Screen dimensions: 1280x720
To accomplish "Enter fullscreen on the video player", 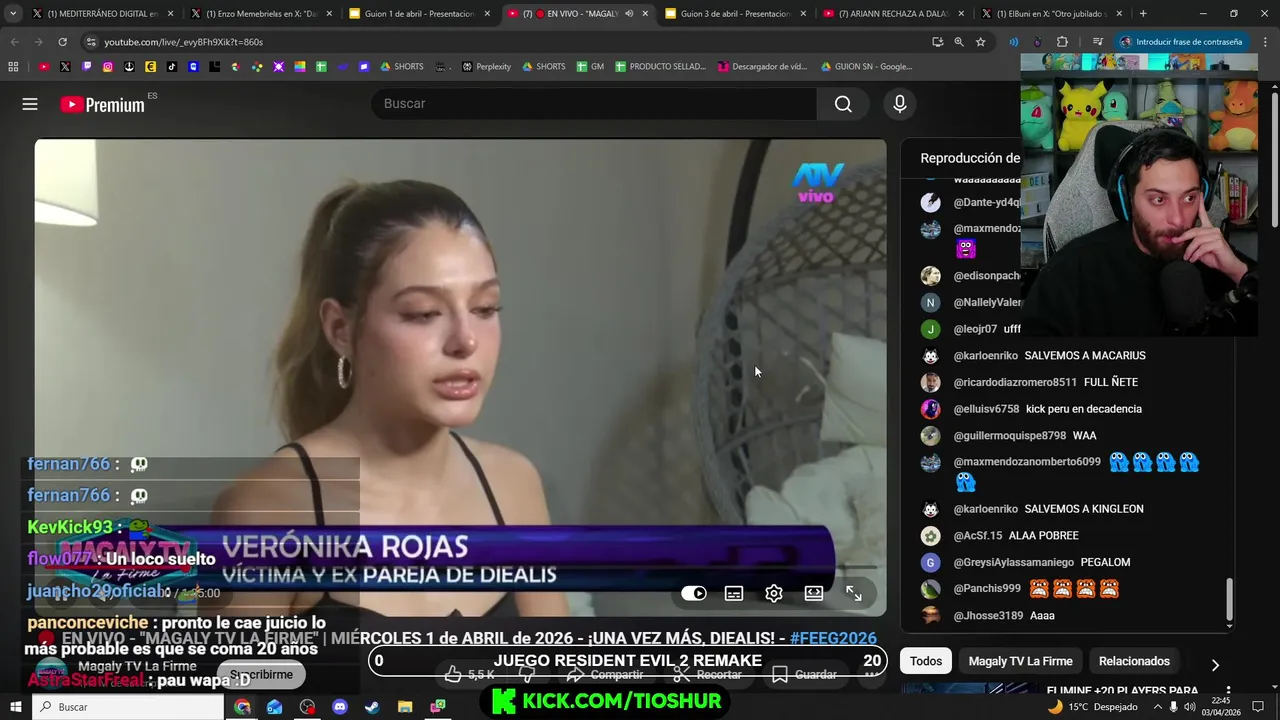I will 854,593.
